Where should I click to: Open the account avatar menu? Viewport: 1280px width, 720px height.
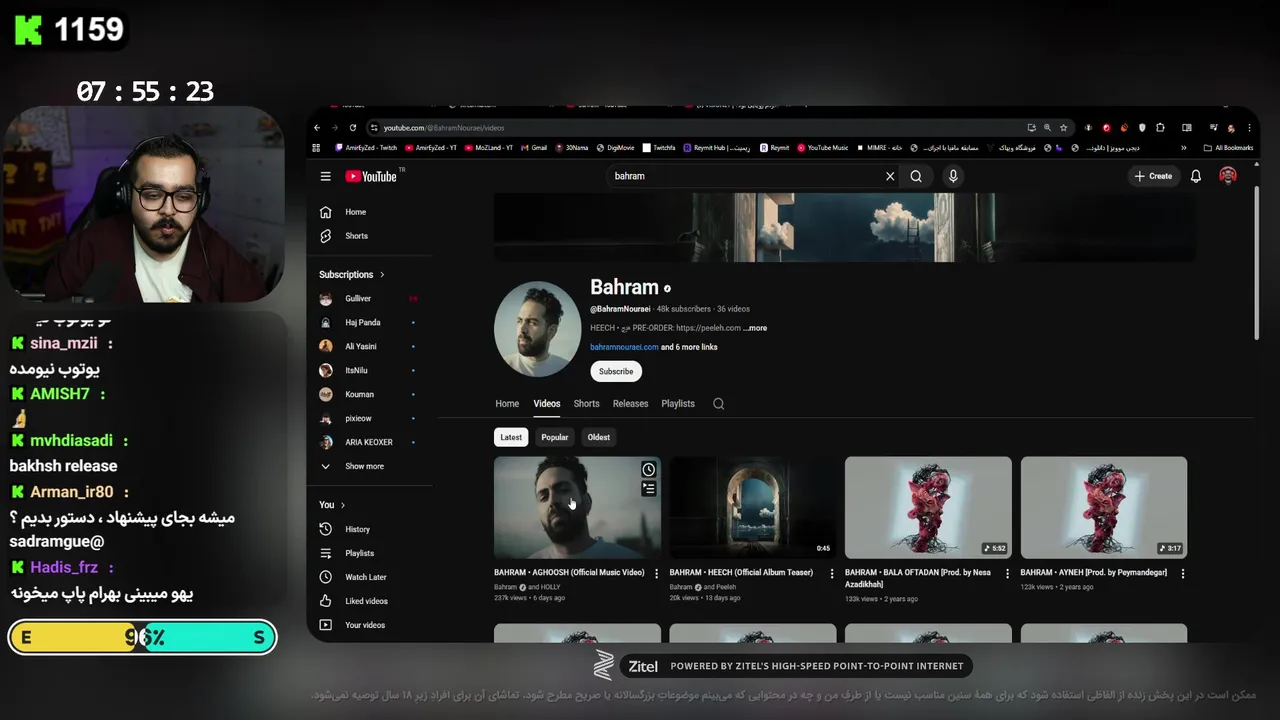pos(1228,176)
